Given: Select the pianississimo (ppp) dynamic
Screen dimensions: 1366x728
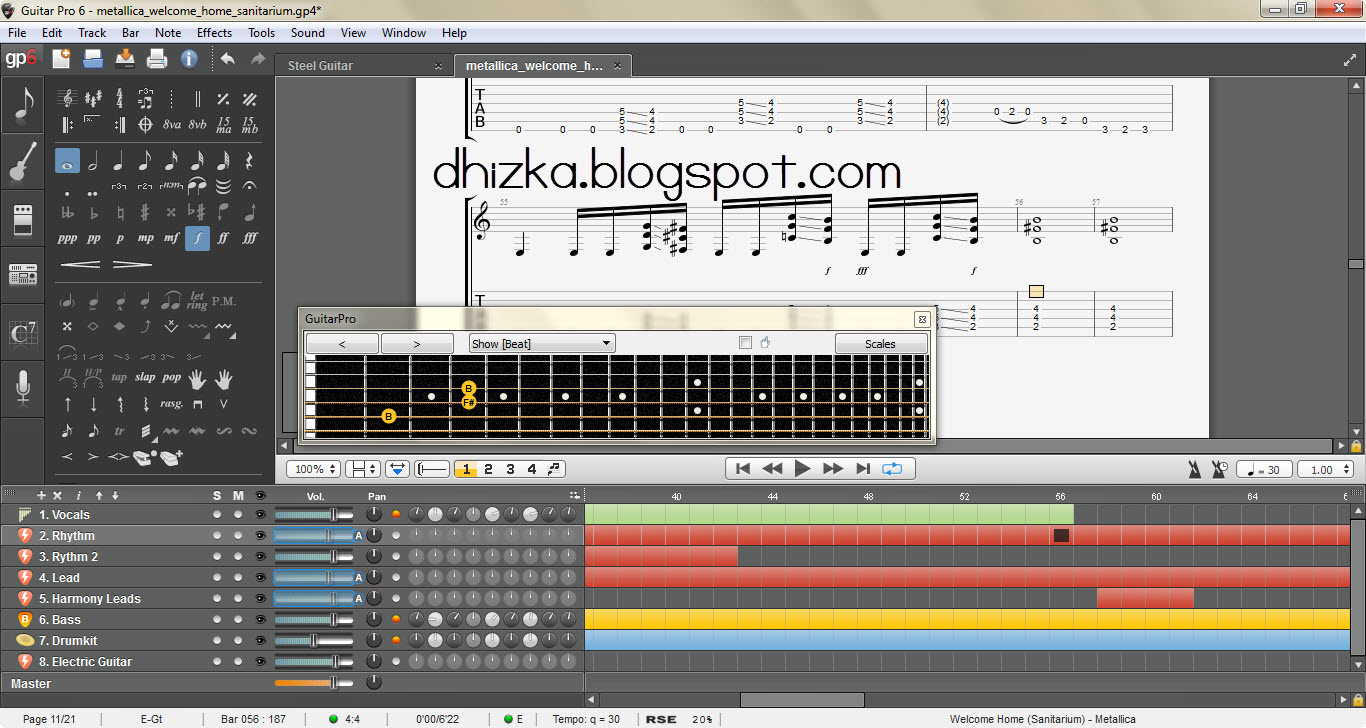Looking at the screenshot, I should (67, 238).
